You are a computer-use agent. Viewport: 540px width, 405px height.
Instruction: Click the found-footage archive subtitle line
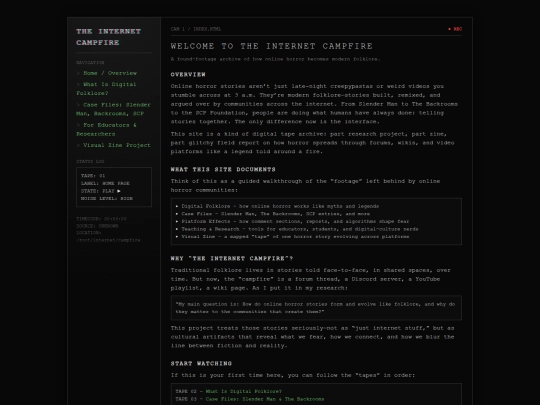coord(276,59)
